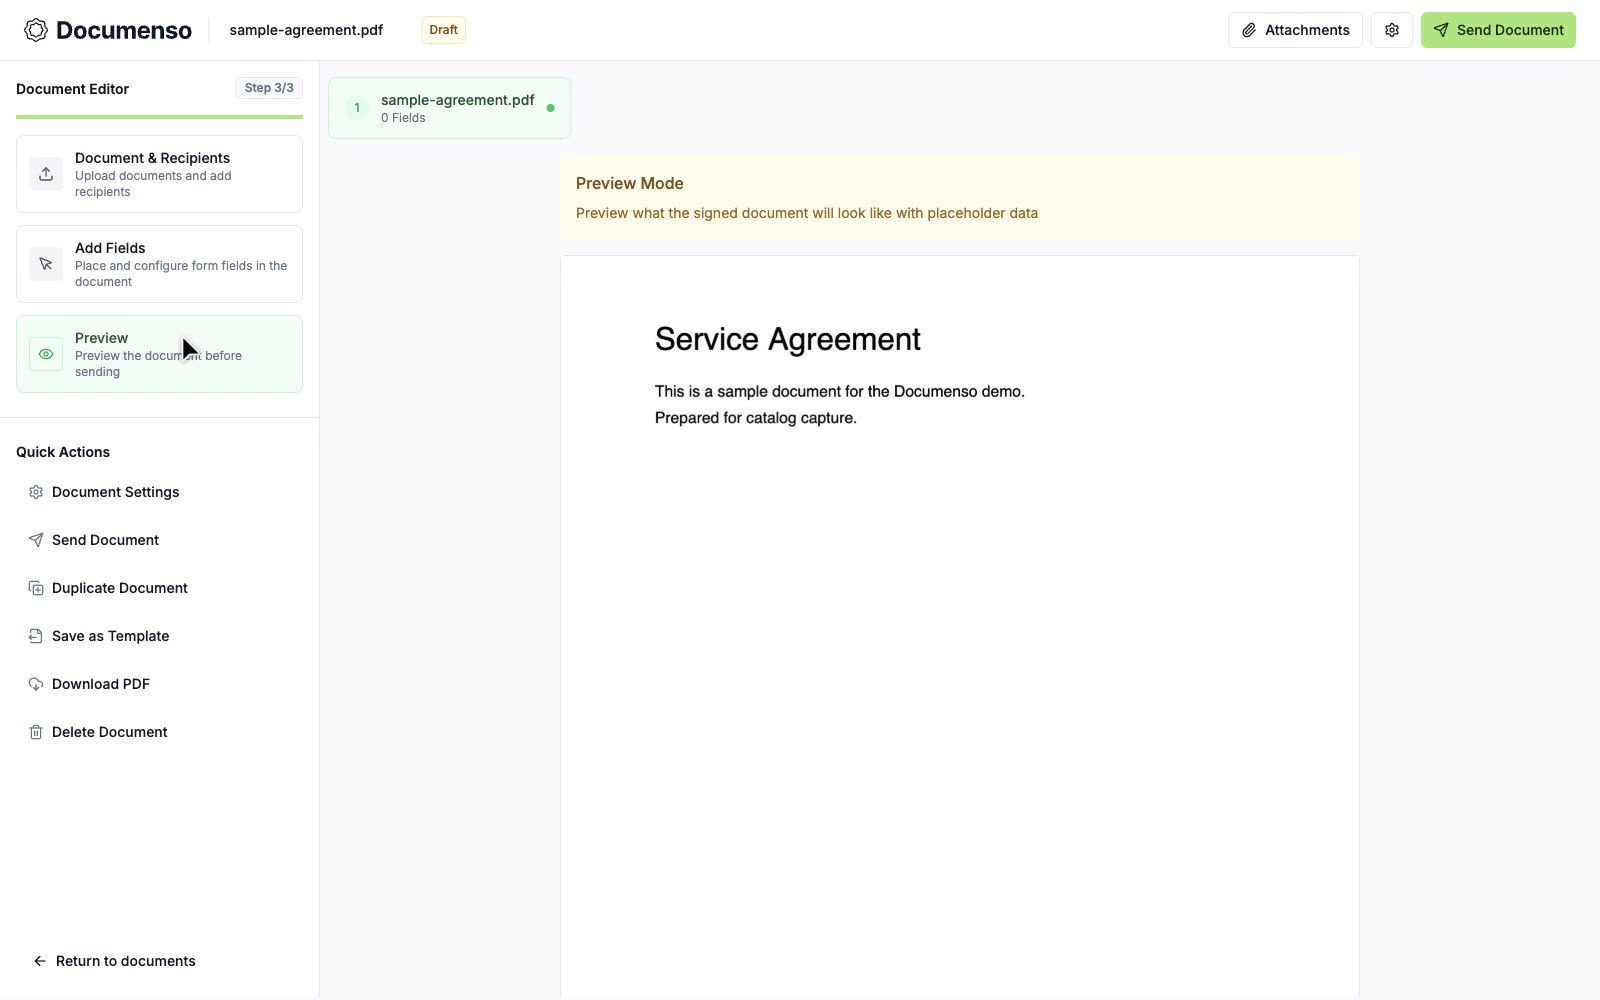
Task: Open the Attachments button
Action: 1295,30
